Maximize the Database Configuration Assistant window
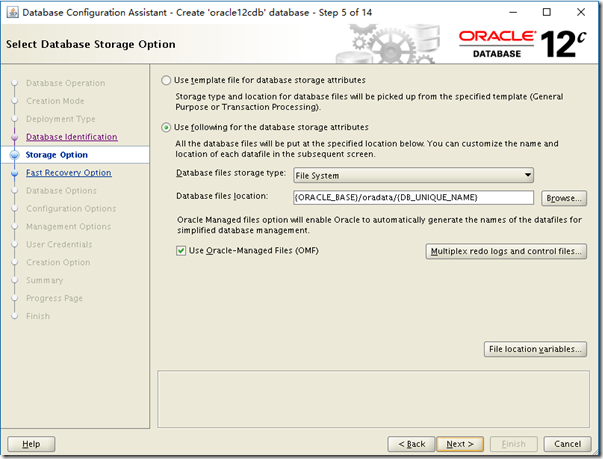The image size is (603, 459). 546,12
